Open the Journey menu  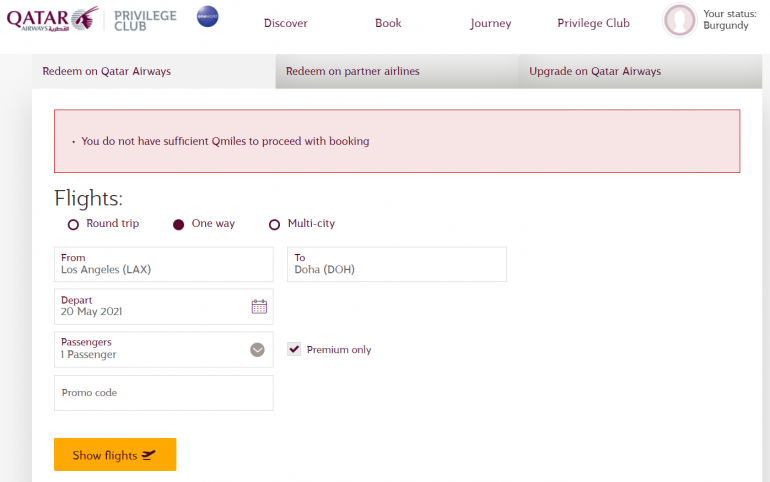pyautogui.click(x=490, y=23)
